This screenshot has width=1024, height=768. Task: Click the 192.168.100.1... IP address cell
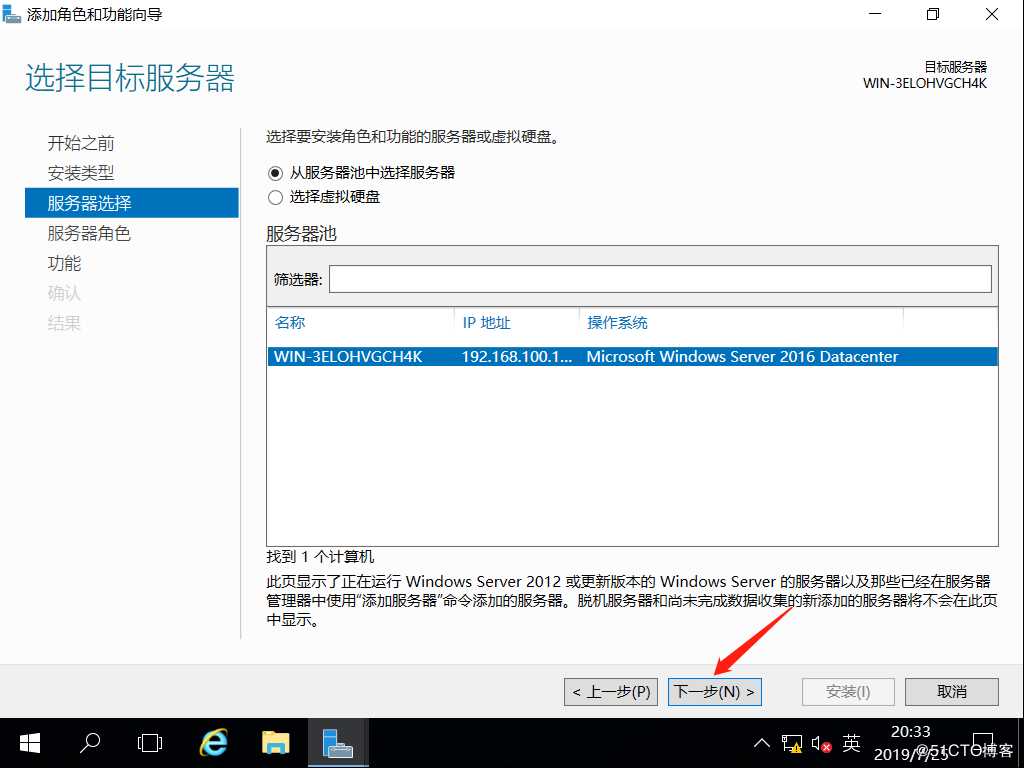point(517,357)
